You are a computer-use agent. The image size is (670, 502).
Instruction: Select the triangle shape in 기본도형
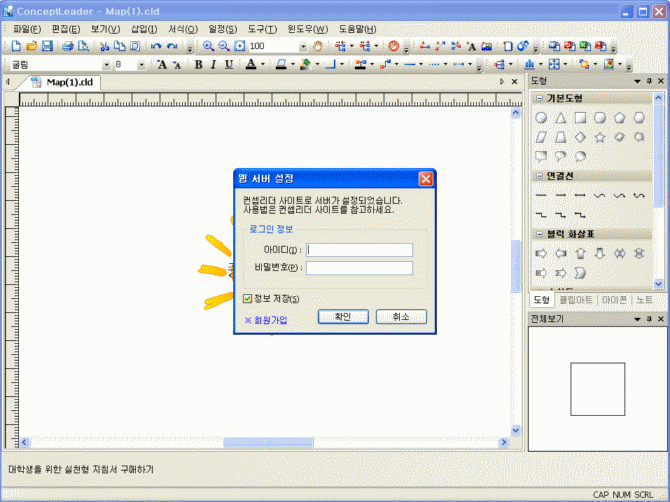561,118
